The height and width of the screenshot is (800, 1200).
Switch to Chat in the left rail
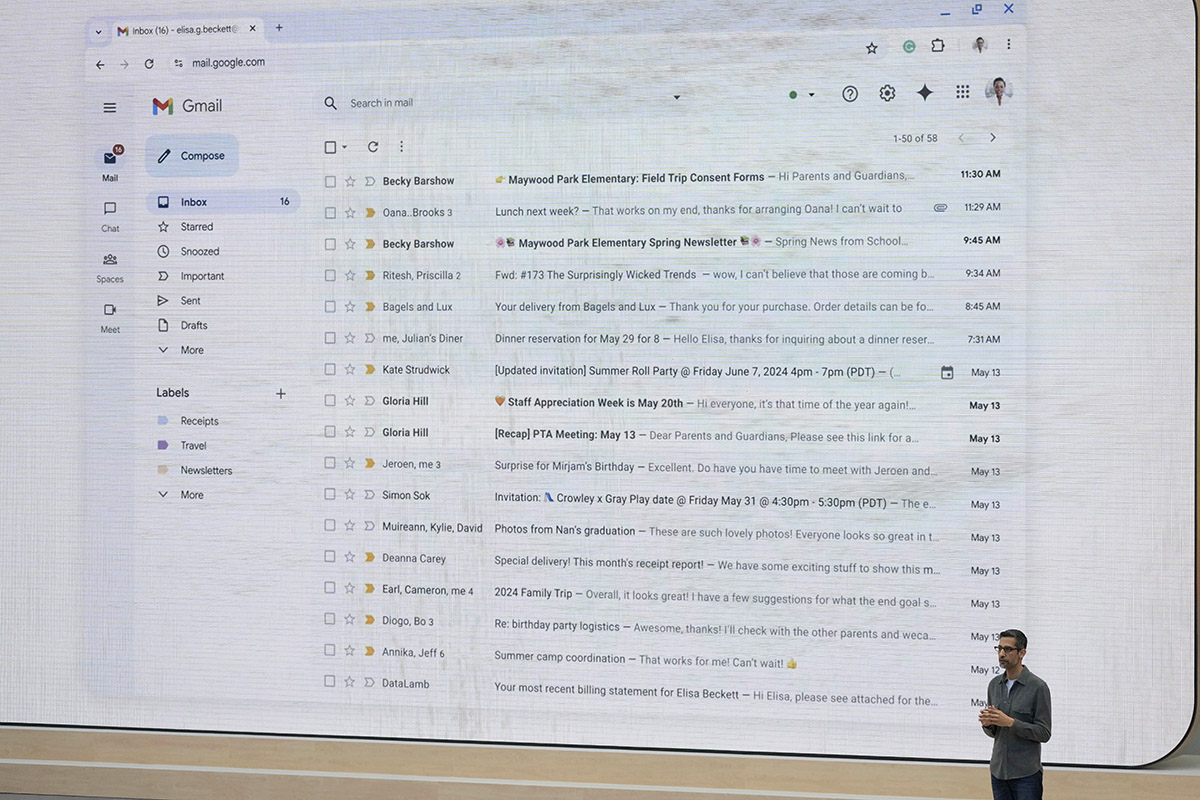coord(109,213)
